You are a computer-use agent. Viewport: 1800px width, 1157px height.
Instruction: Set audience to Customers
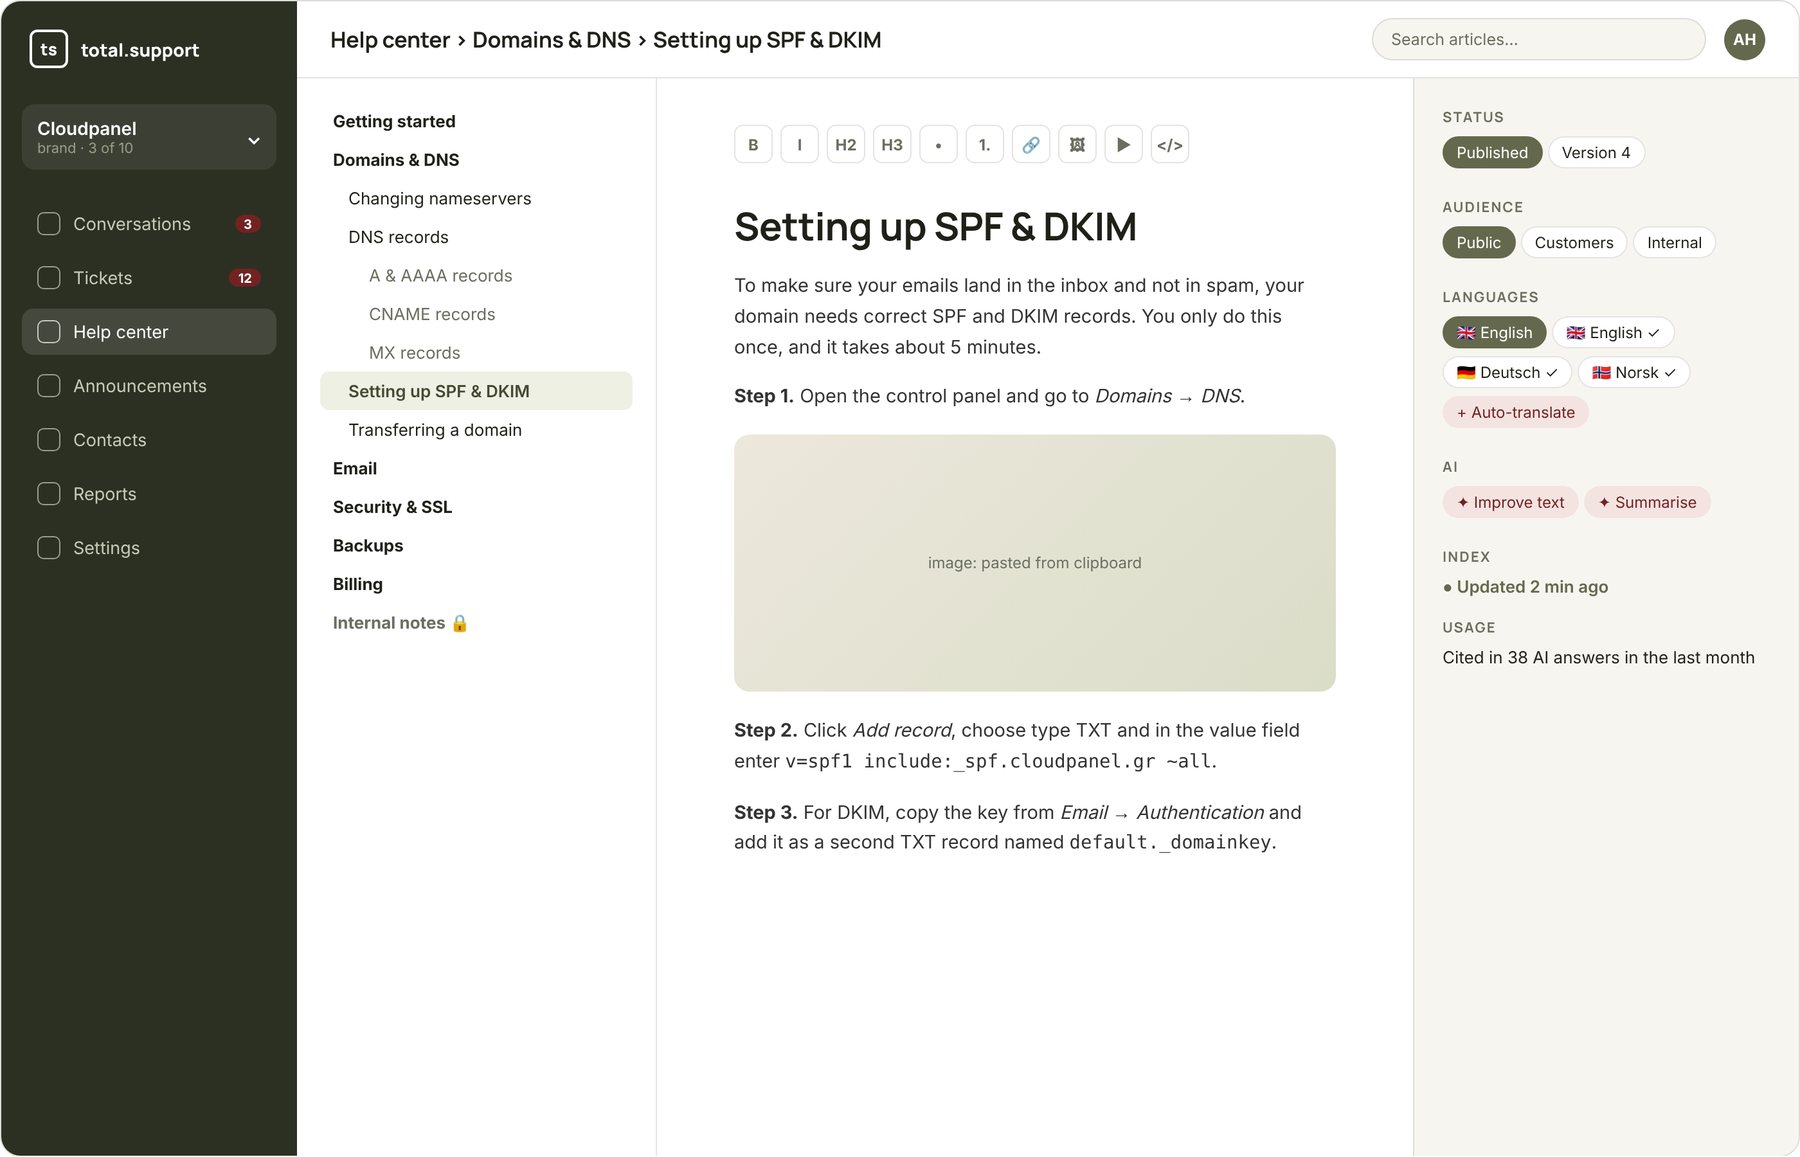pyautogui.click(x=1574, y=243)
